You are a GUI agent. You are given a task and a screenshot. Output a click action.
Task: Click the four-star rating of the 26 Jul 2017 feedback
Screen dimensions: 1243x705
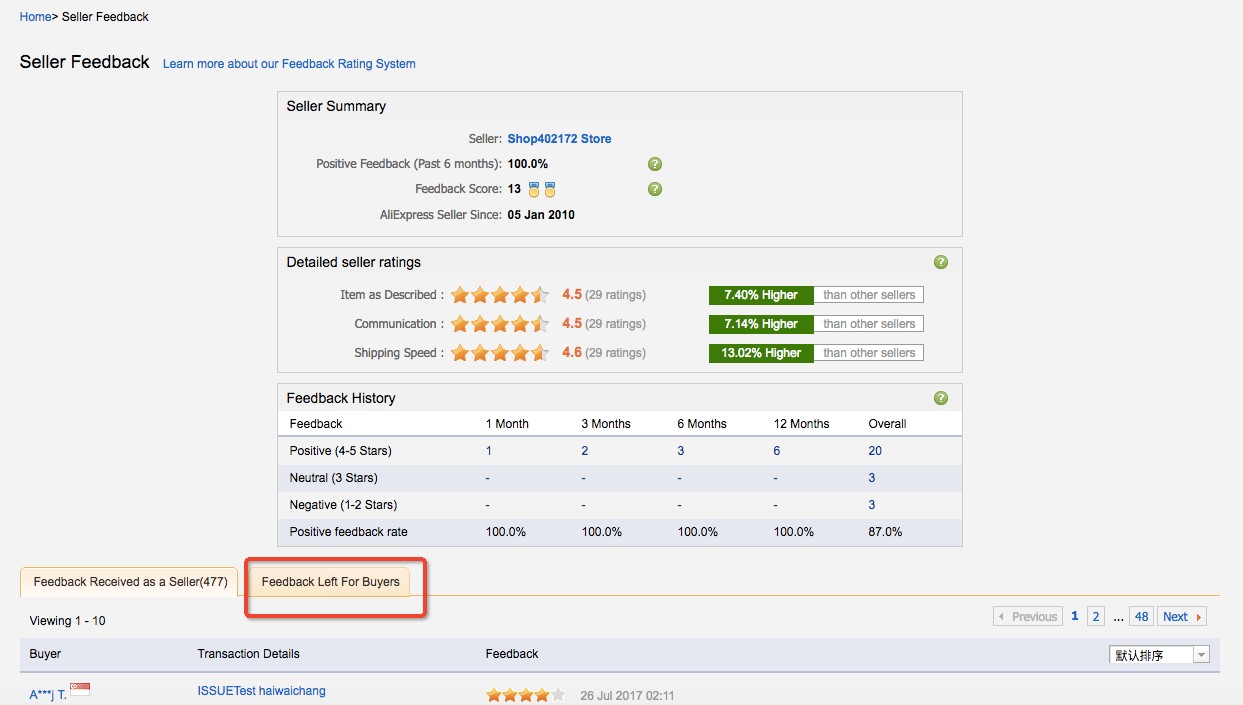525,695
